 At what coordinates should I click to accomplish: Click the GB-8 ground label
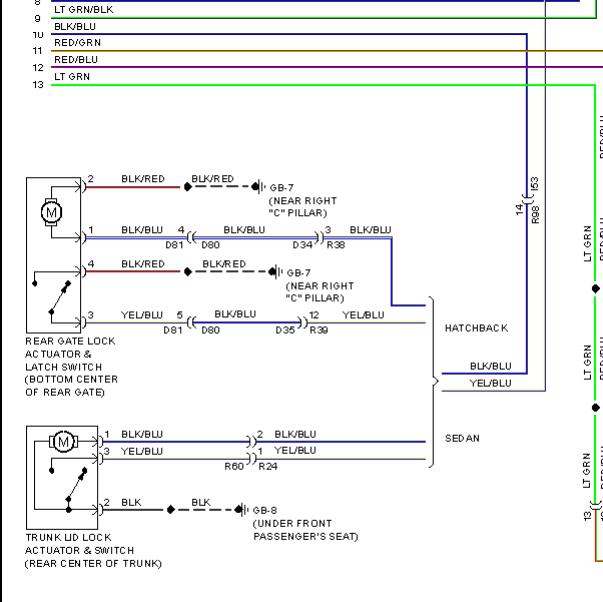265,510
